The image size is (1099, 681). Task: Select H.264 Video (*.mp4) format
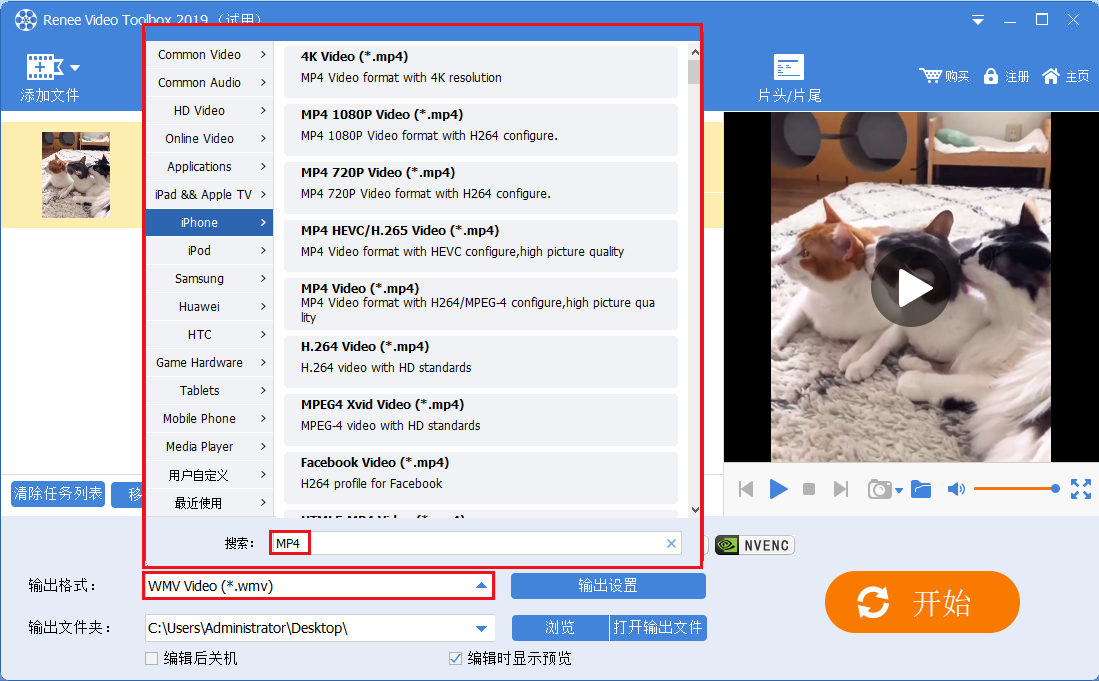pyautogui.click(x=481, y=363)
